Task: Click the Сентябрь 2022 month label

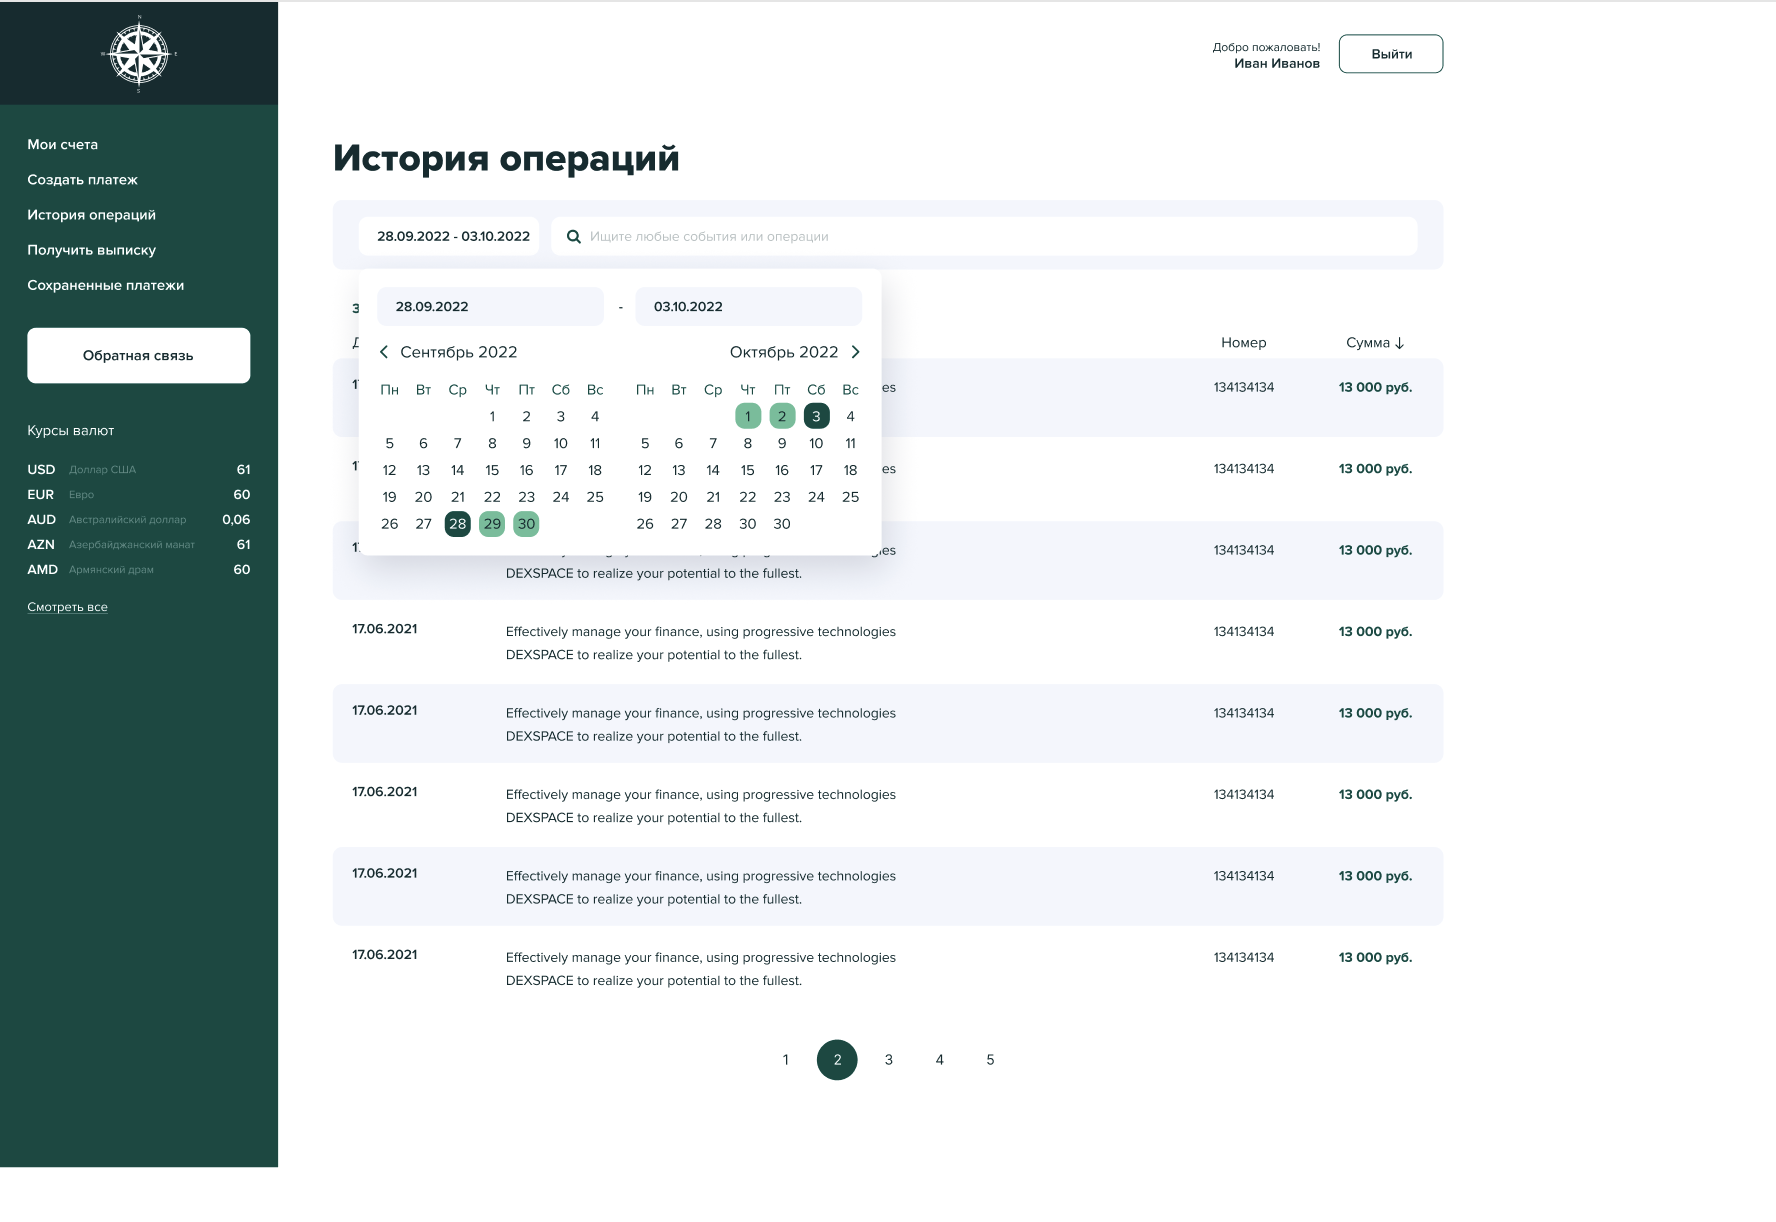Action: pyautogui.click(x=459, y=352)
